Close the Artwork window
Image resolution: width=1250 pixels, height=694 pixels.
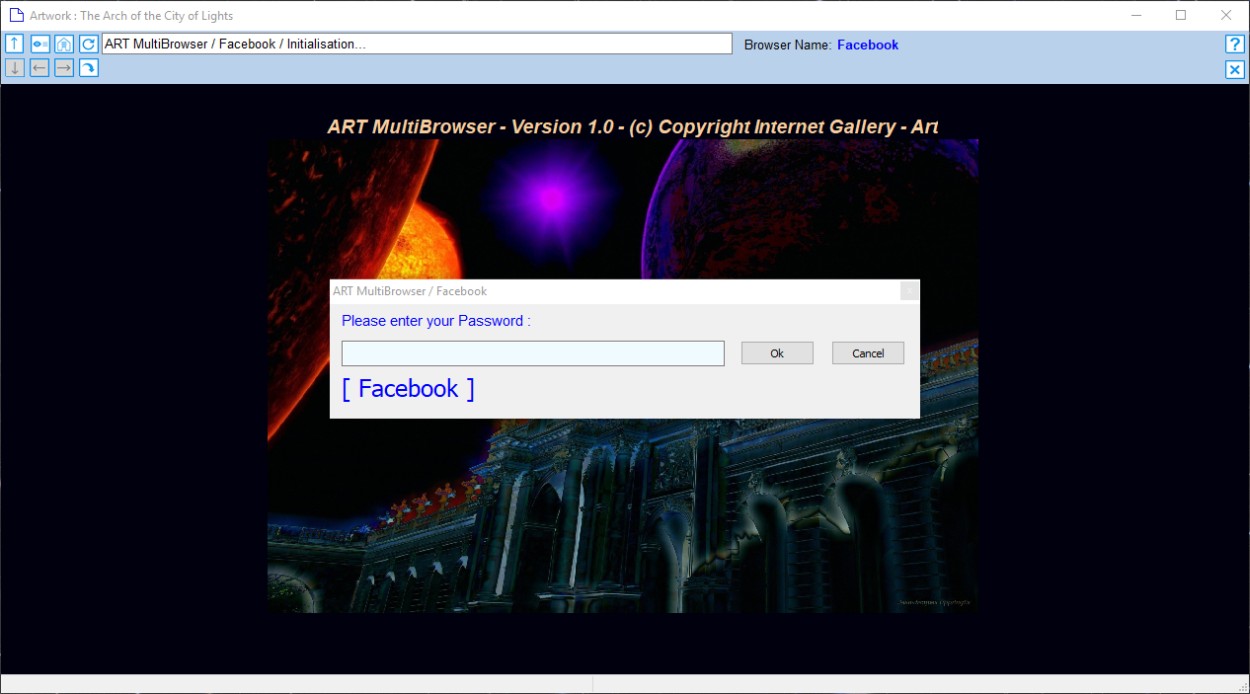pos(1226,15)
